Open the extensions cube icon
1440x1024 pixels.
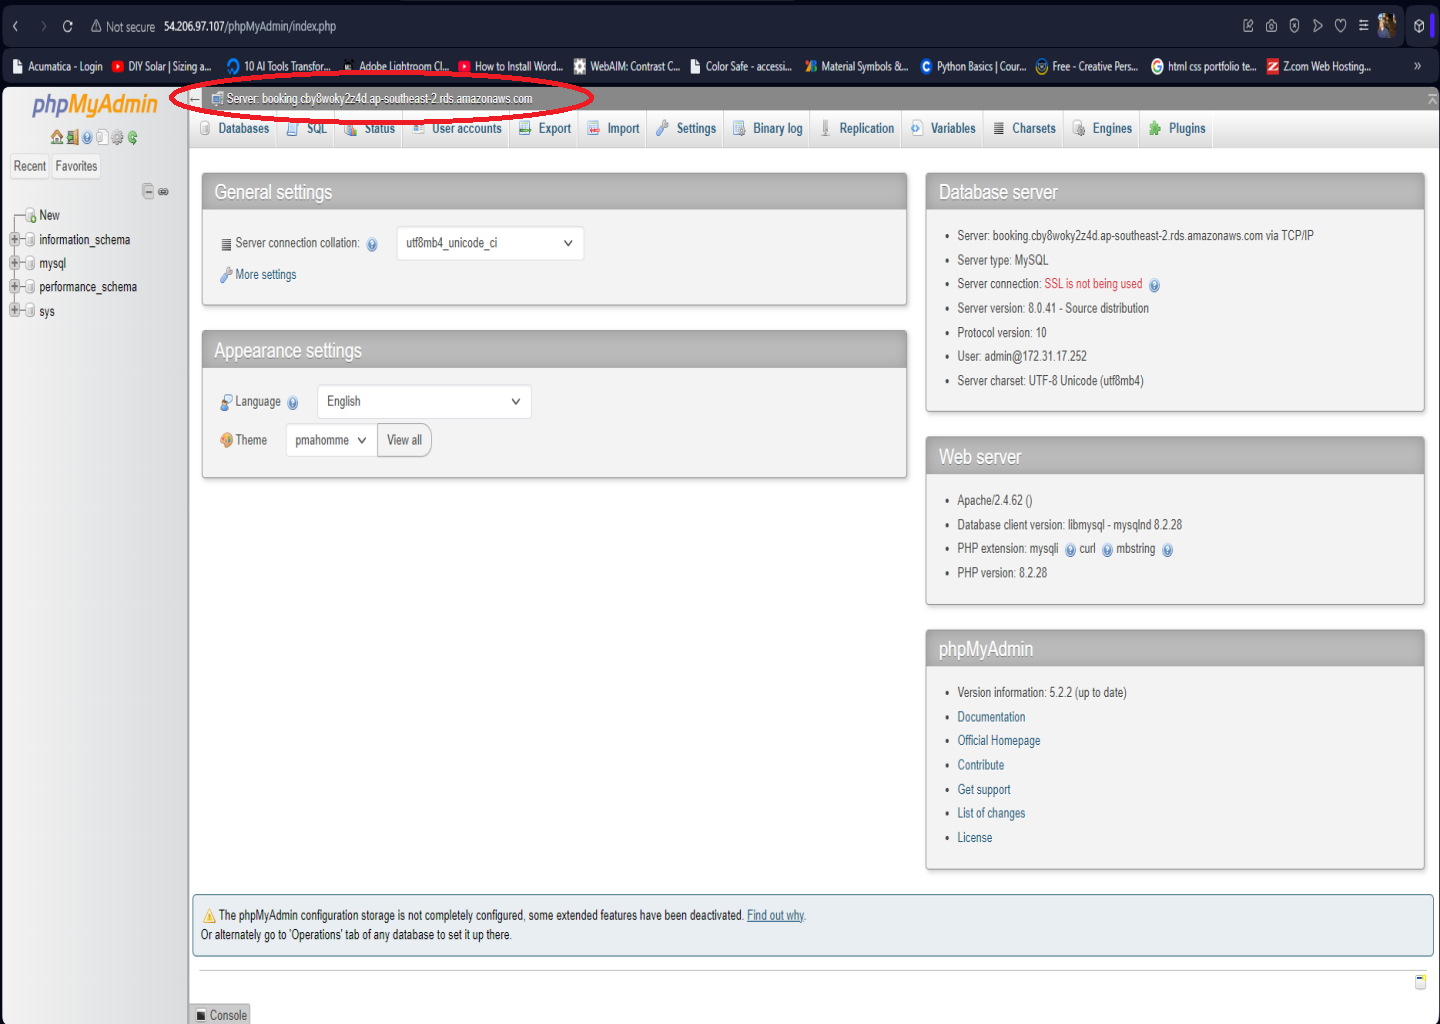coord(1418,26)
